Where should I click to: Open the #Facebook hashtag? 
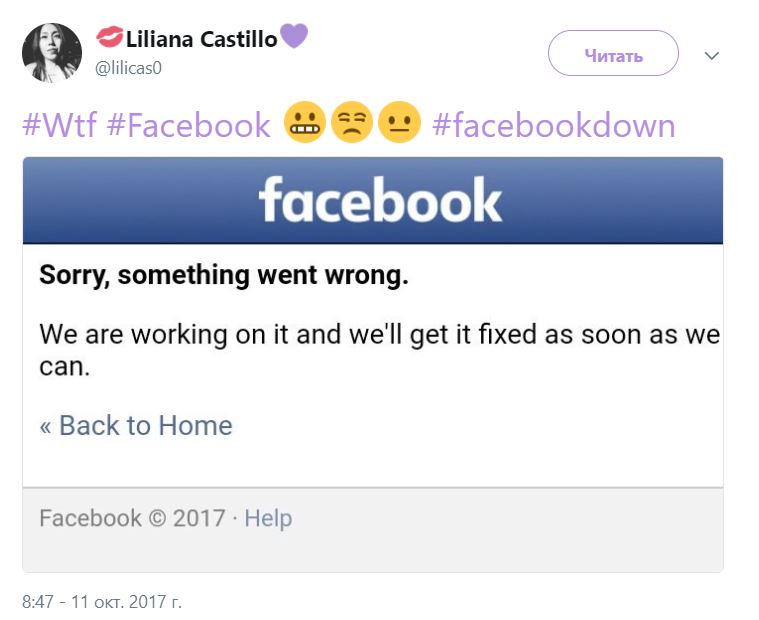188,125
